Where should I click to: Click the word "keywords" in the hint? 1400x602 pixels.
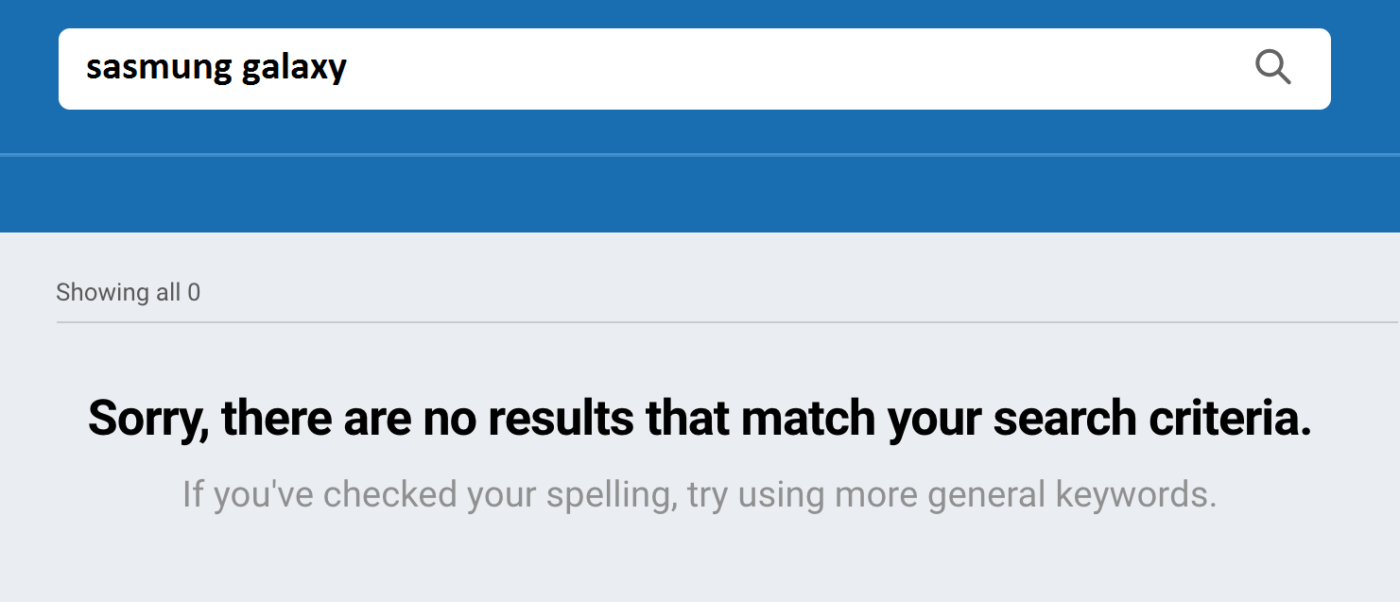click(x=1136, y=494)
